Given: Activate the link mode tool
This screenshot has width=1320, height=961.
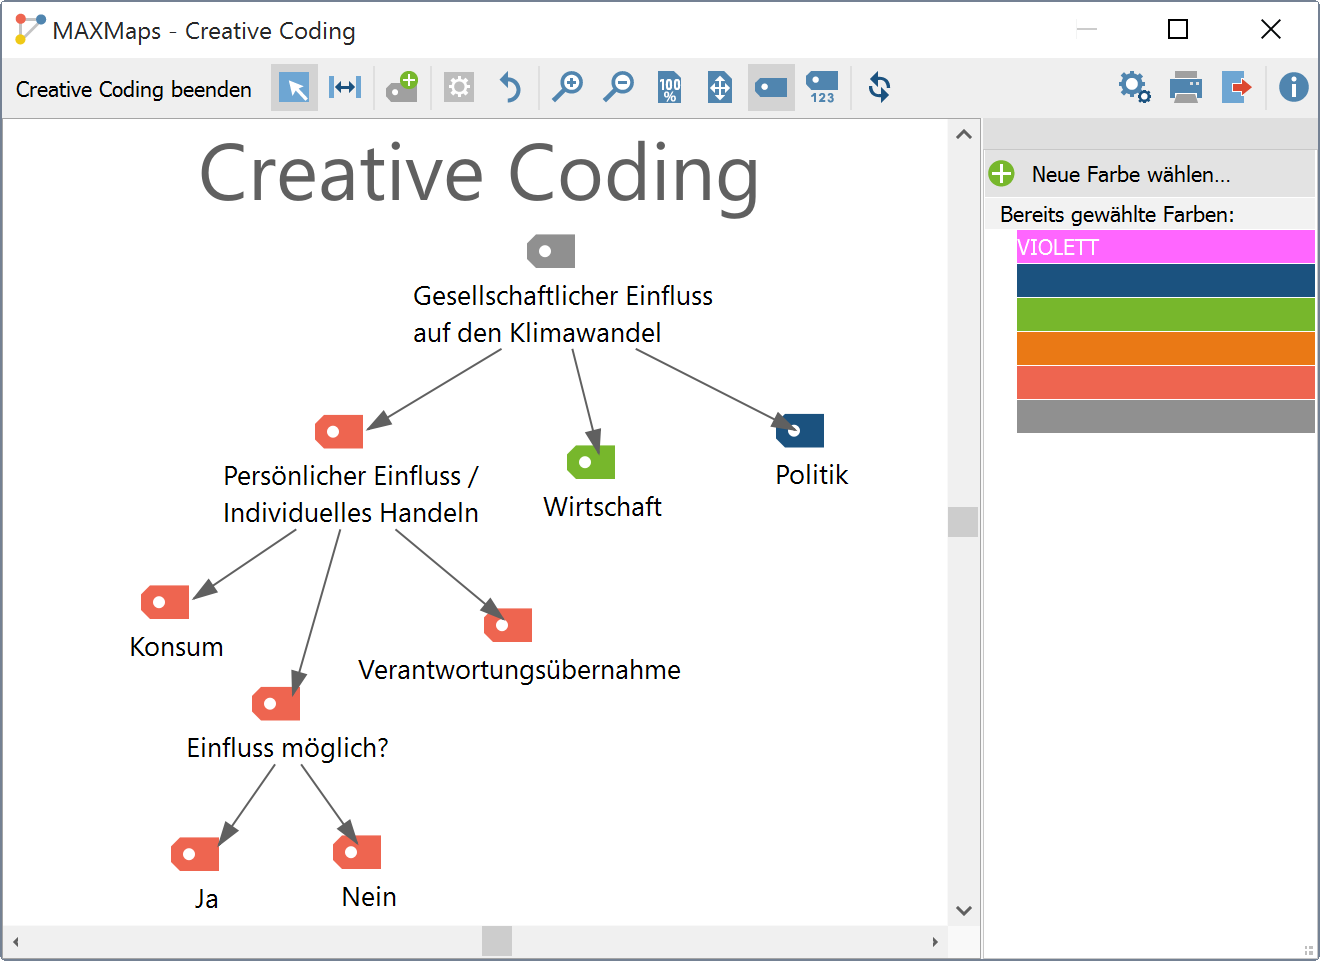Looking at the screenshot, I should point(345,88).
